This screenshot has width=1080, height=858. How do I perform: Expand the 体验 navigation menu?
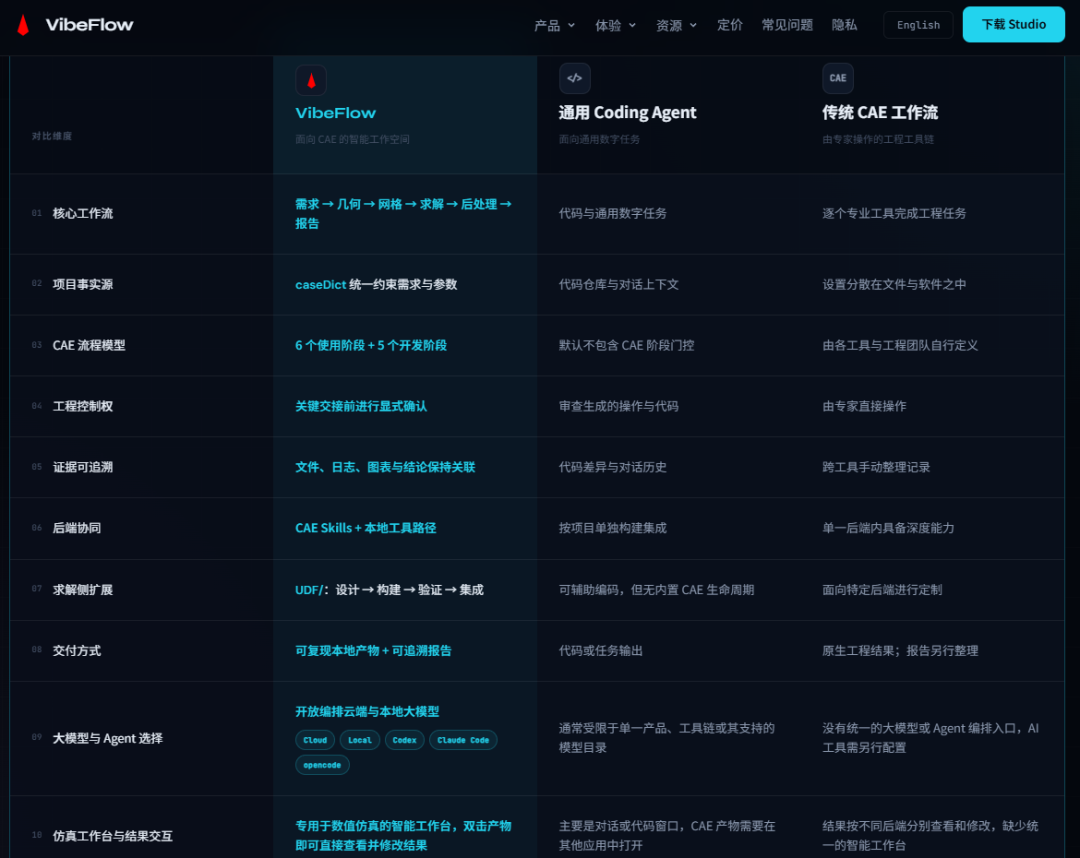coord(615,25)
